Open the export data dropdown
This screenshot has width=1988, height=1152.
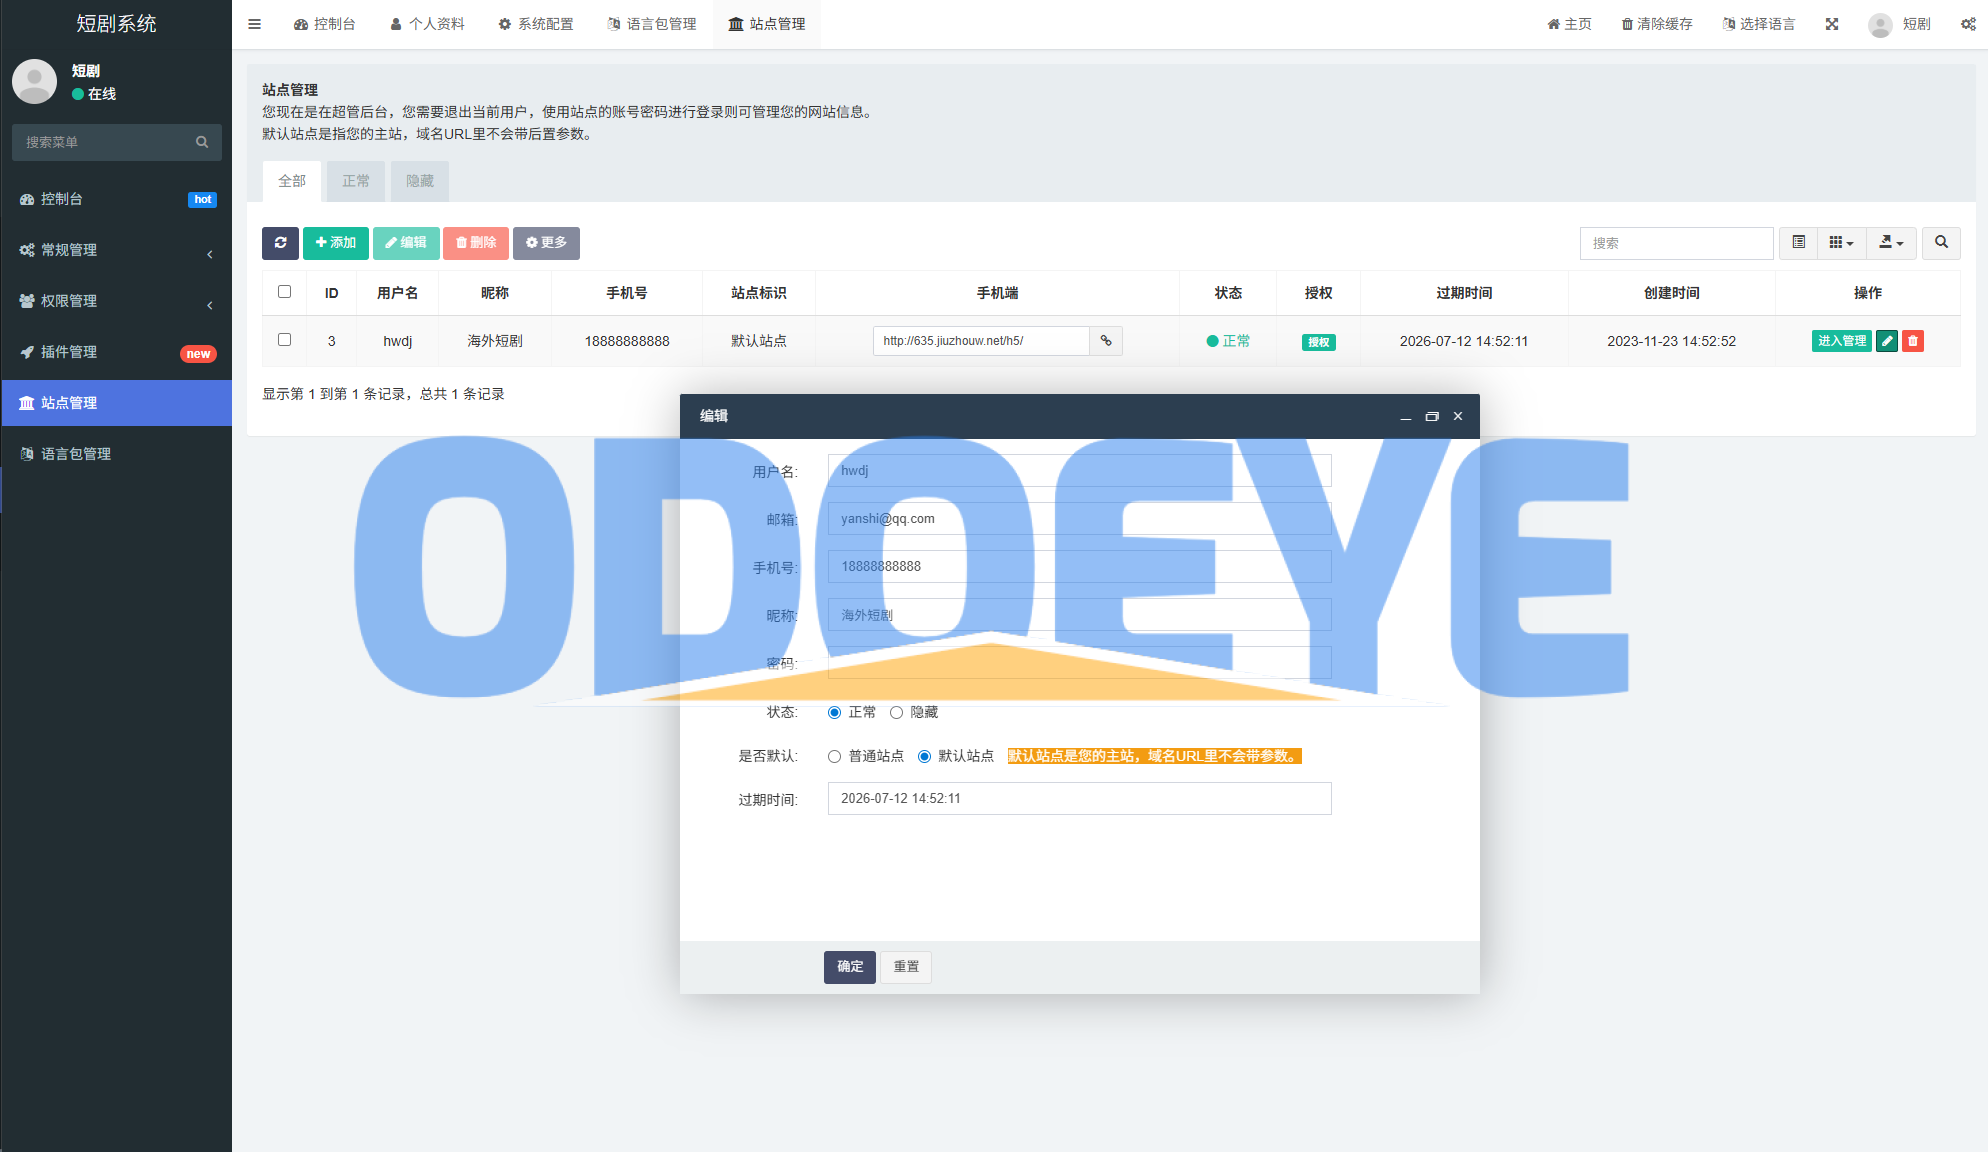[x=1890, y=243]
